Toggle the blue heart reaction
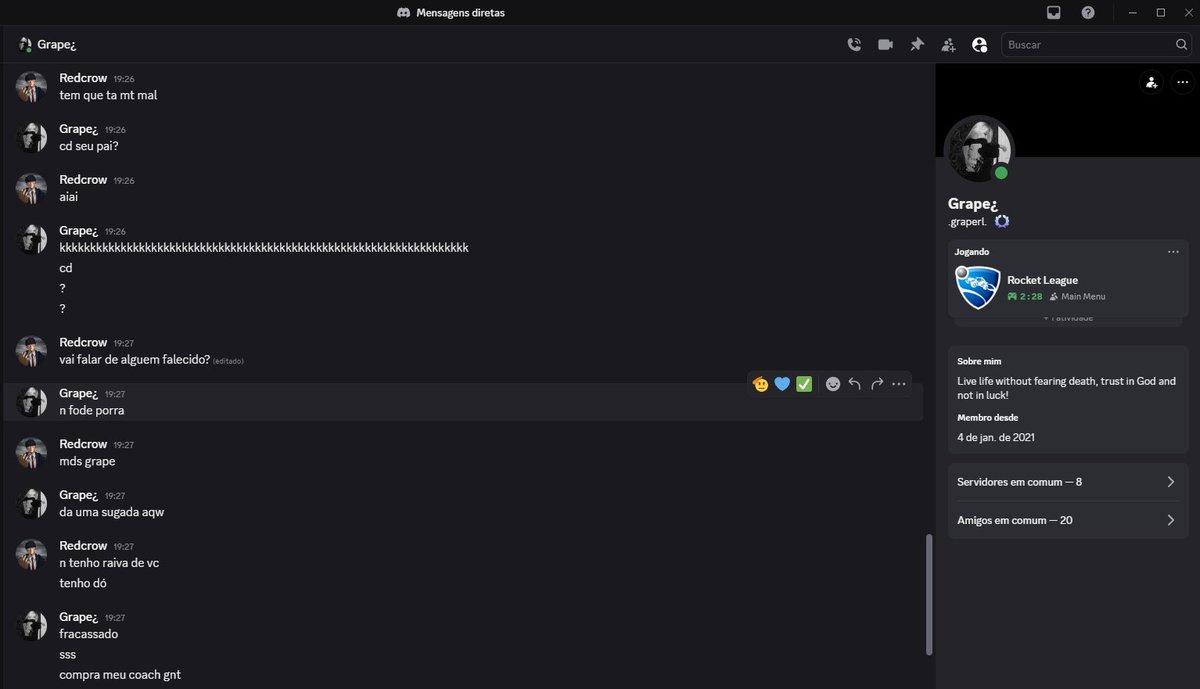The image size is (1200, 689). point(782,383)
